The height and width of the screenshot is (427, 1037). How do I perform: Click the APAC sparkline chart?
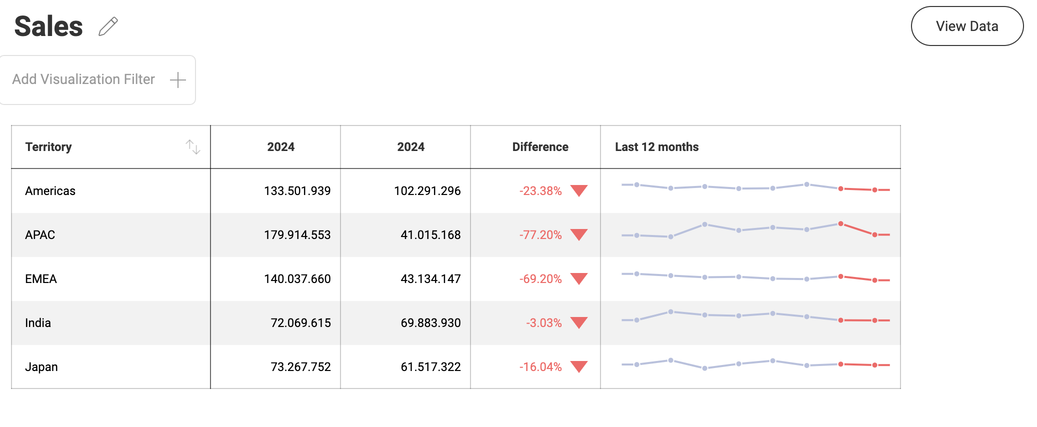pos(756,230)
